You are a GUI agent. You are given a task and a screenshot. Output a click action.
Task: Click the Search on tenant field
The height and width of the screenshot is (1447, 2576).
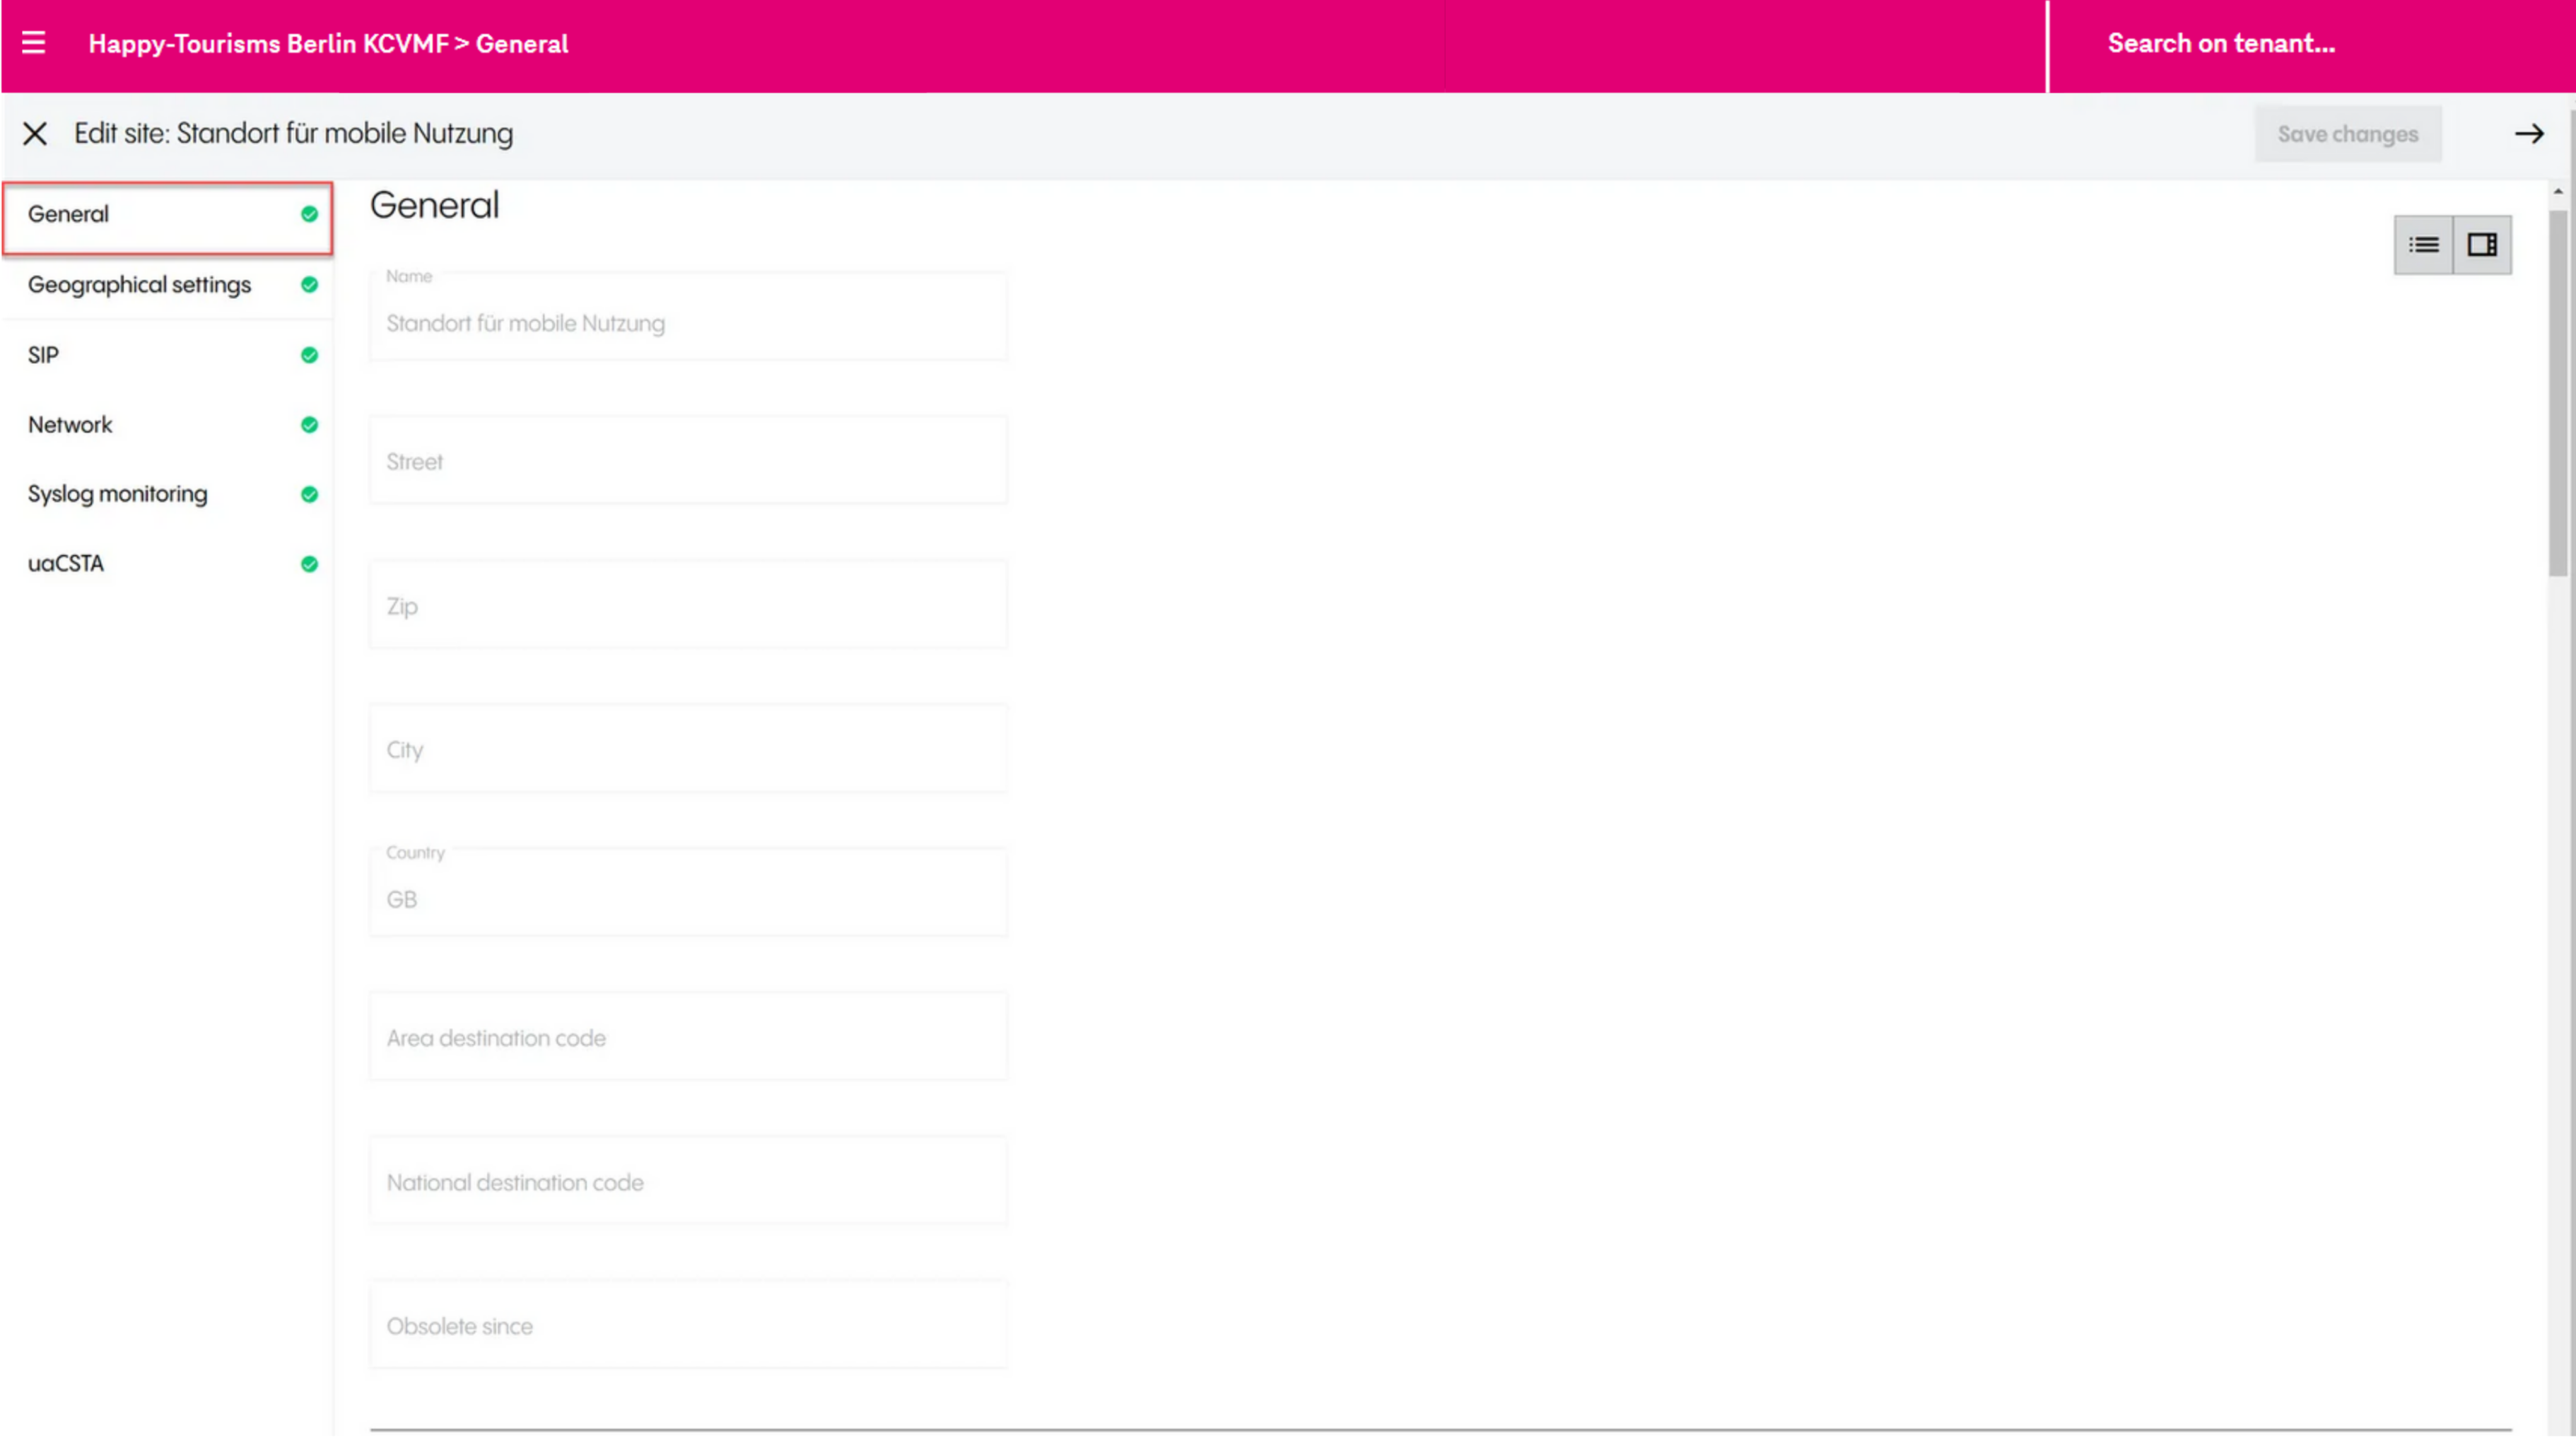point(2220,44)
